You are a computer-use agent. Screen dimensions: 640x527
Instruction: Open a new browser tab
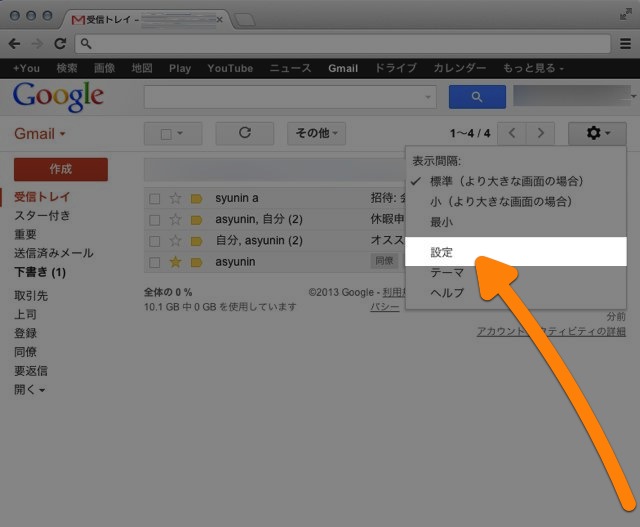tap(245, 20)
